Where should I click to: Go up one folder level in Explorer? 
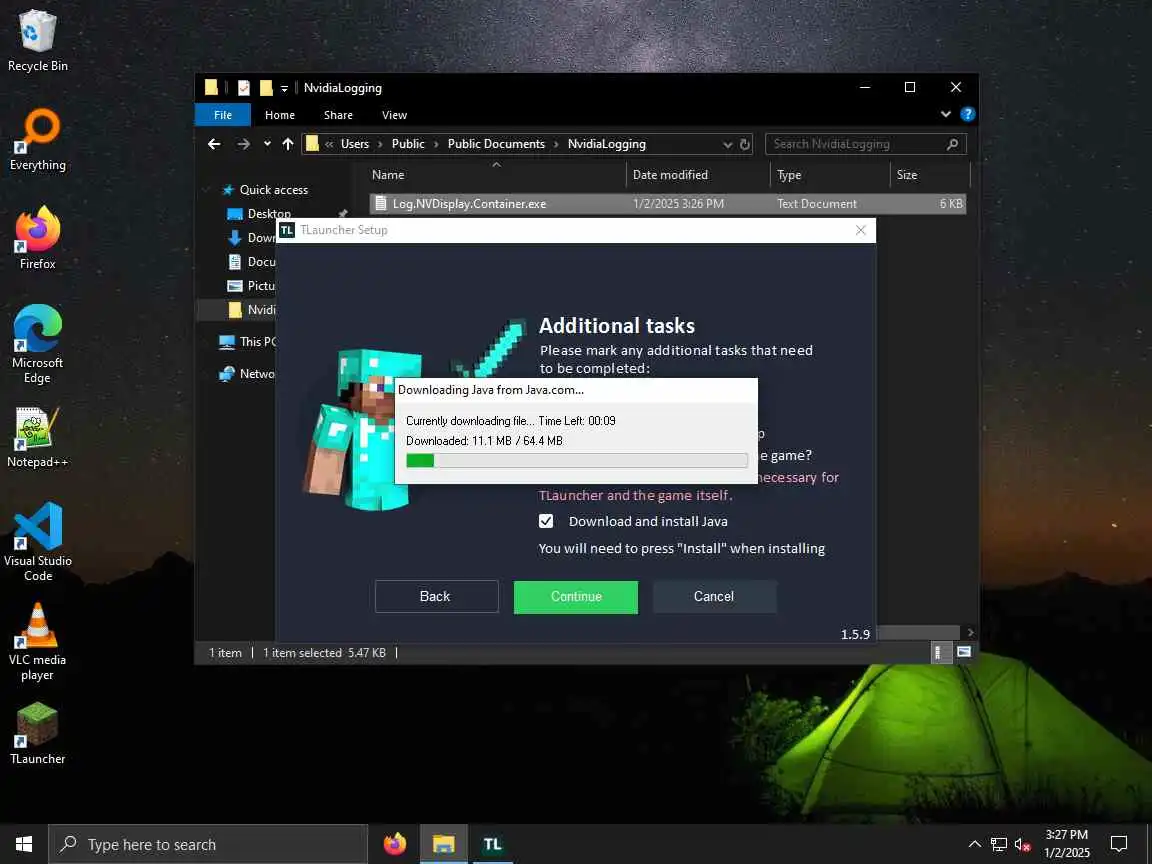[x=288, y=144]
